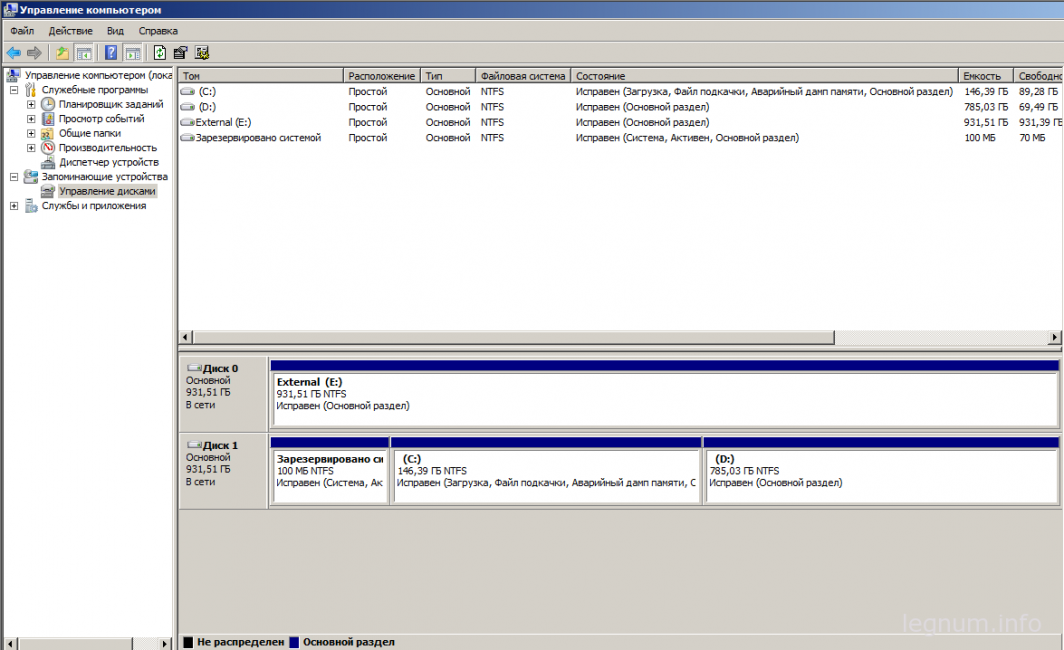Click the Производительность gauge icon

click(48, 147)
